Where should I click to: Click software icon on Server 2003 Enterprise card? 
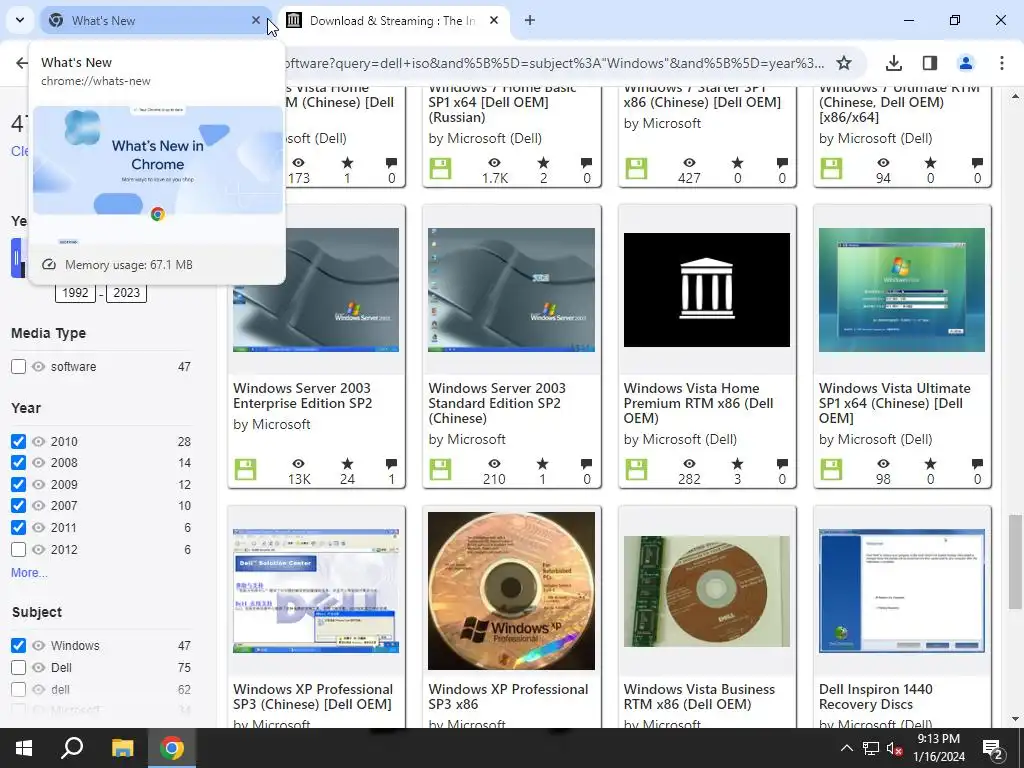click(246, 470)
